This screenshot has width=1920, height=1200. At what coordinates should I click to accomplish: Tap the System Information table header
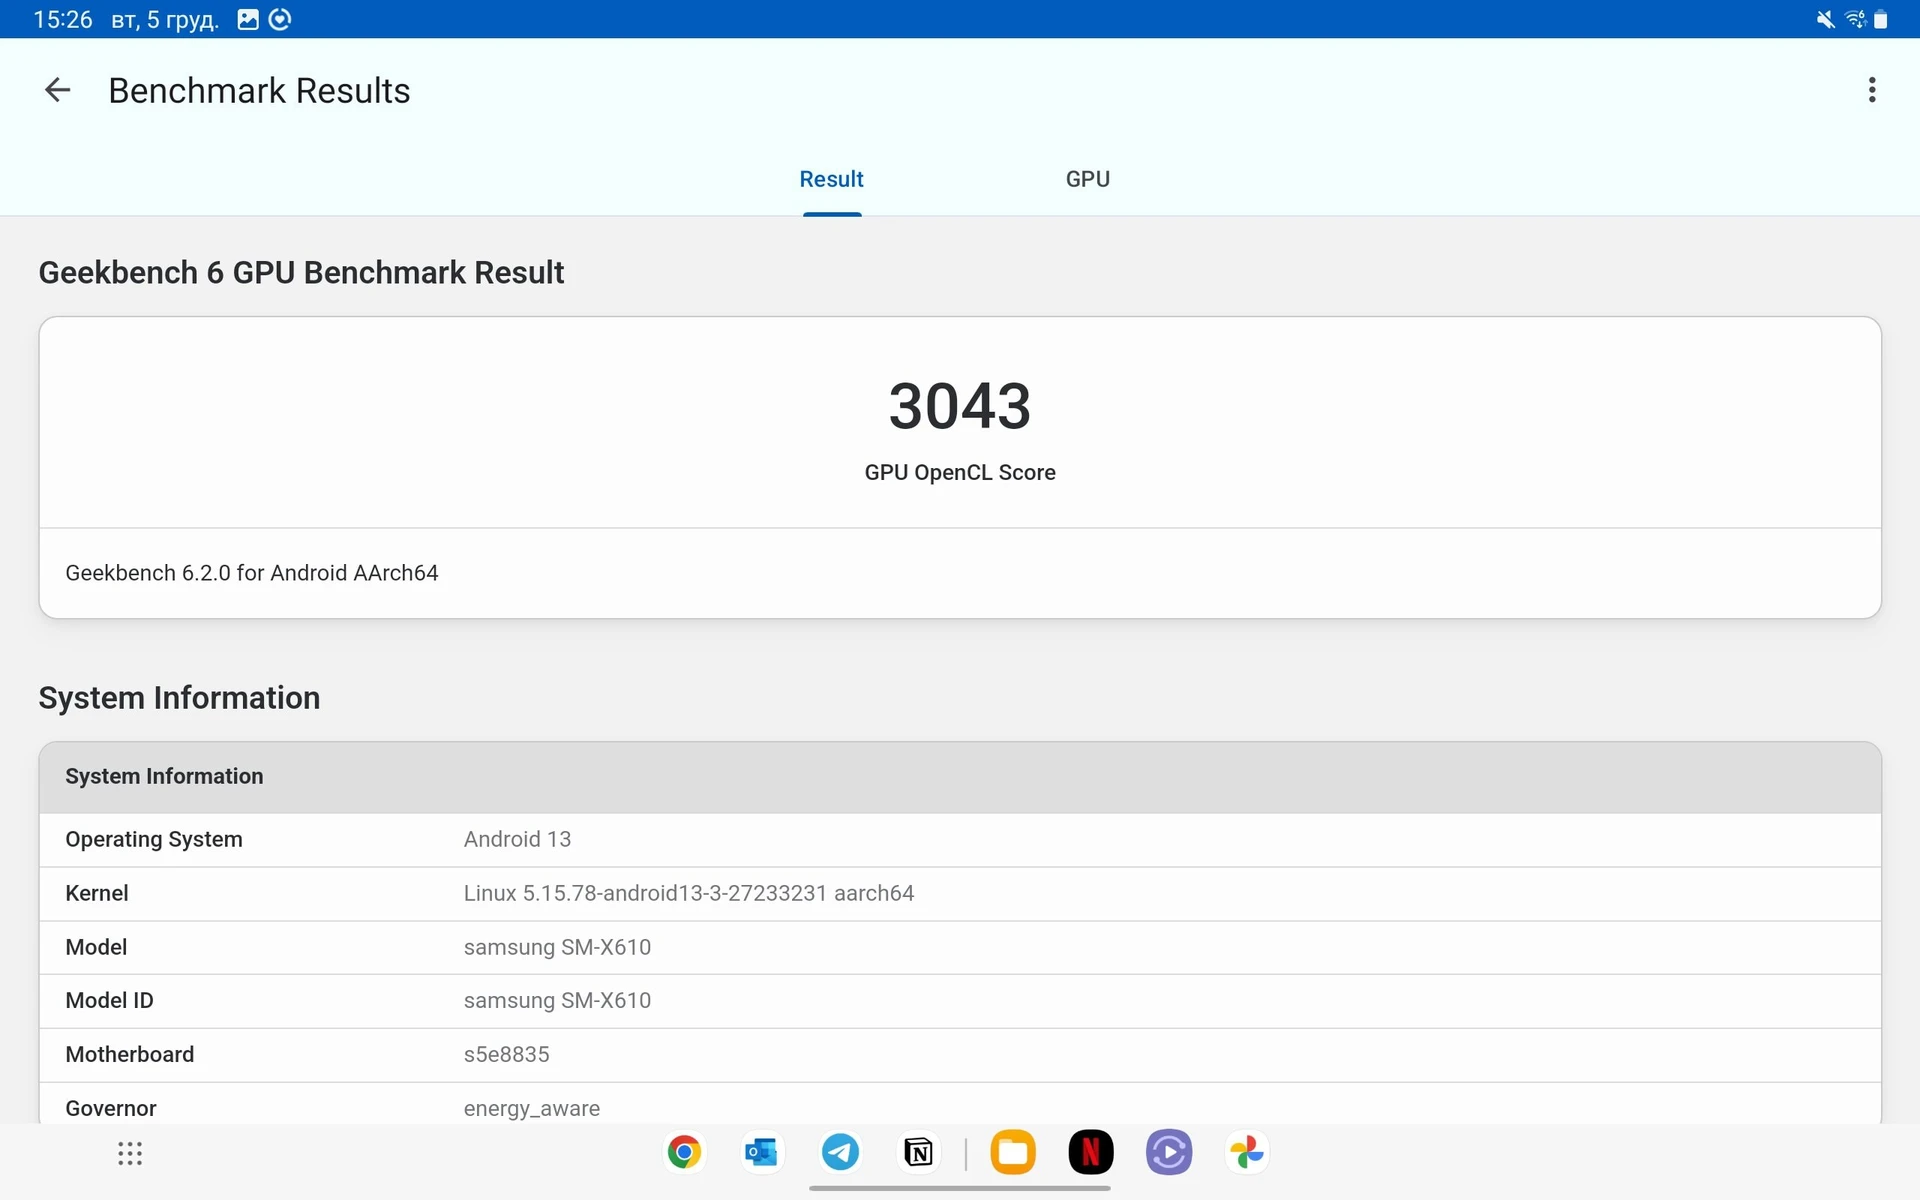point(960,777)
